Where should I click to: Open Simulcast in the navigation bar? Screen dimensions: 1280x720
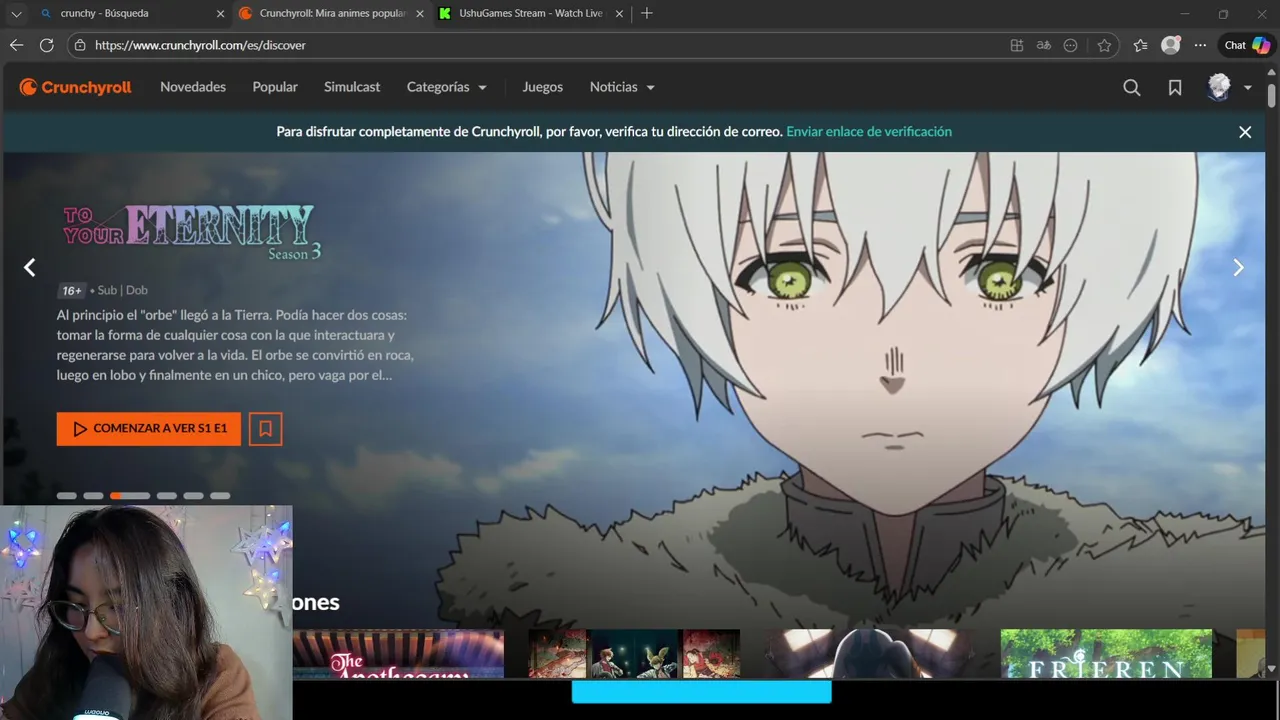pyautogui.click(x=352, y=87)
